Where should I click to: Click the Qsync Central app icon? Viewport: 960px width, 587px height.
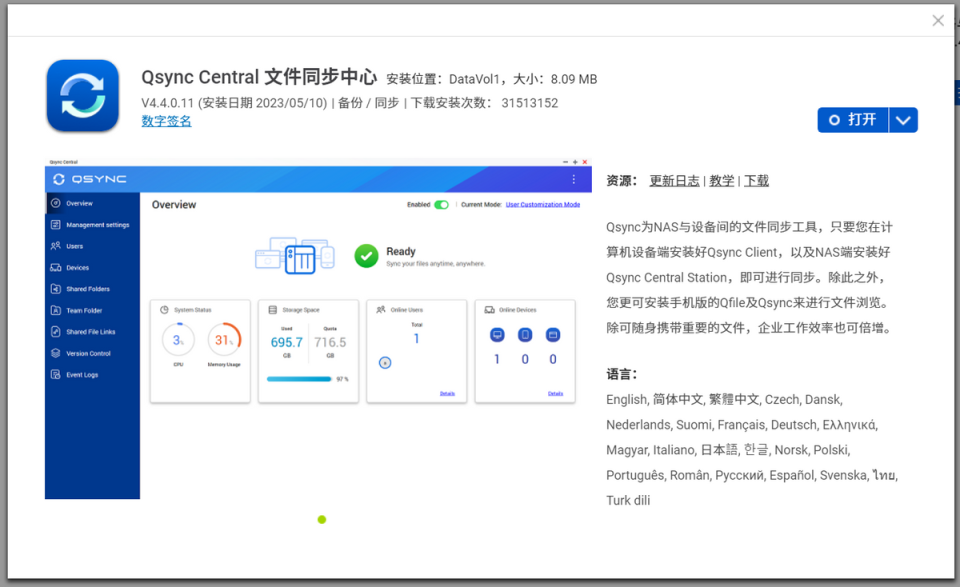coord(83,95)
